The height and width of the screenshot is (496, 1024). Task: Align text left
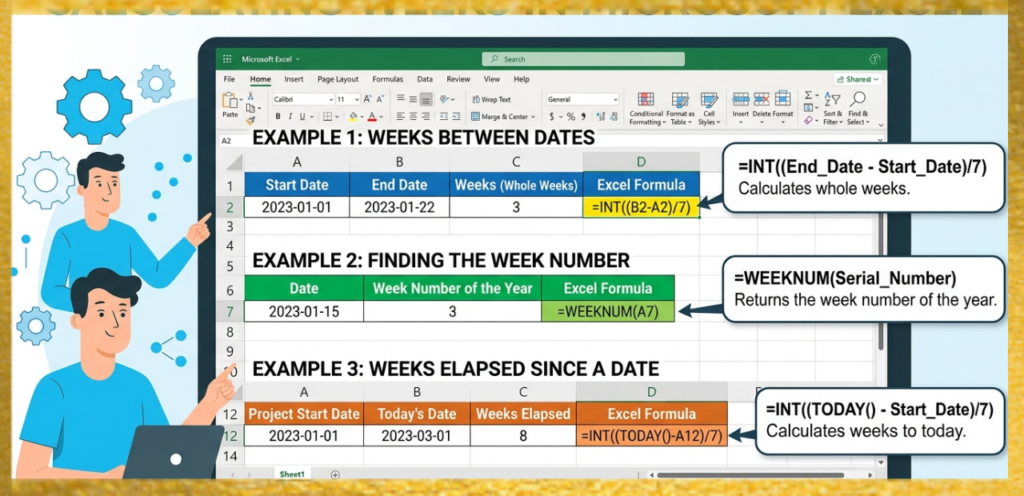tap(400, 116)
